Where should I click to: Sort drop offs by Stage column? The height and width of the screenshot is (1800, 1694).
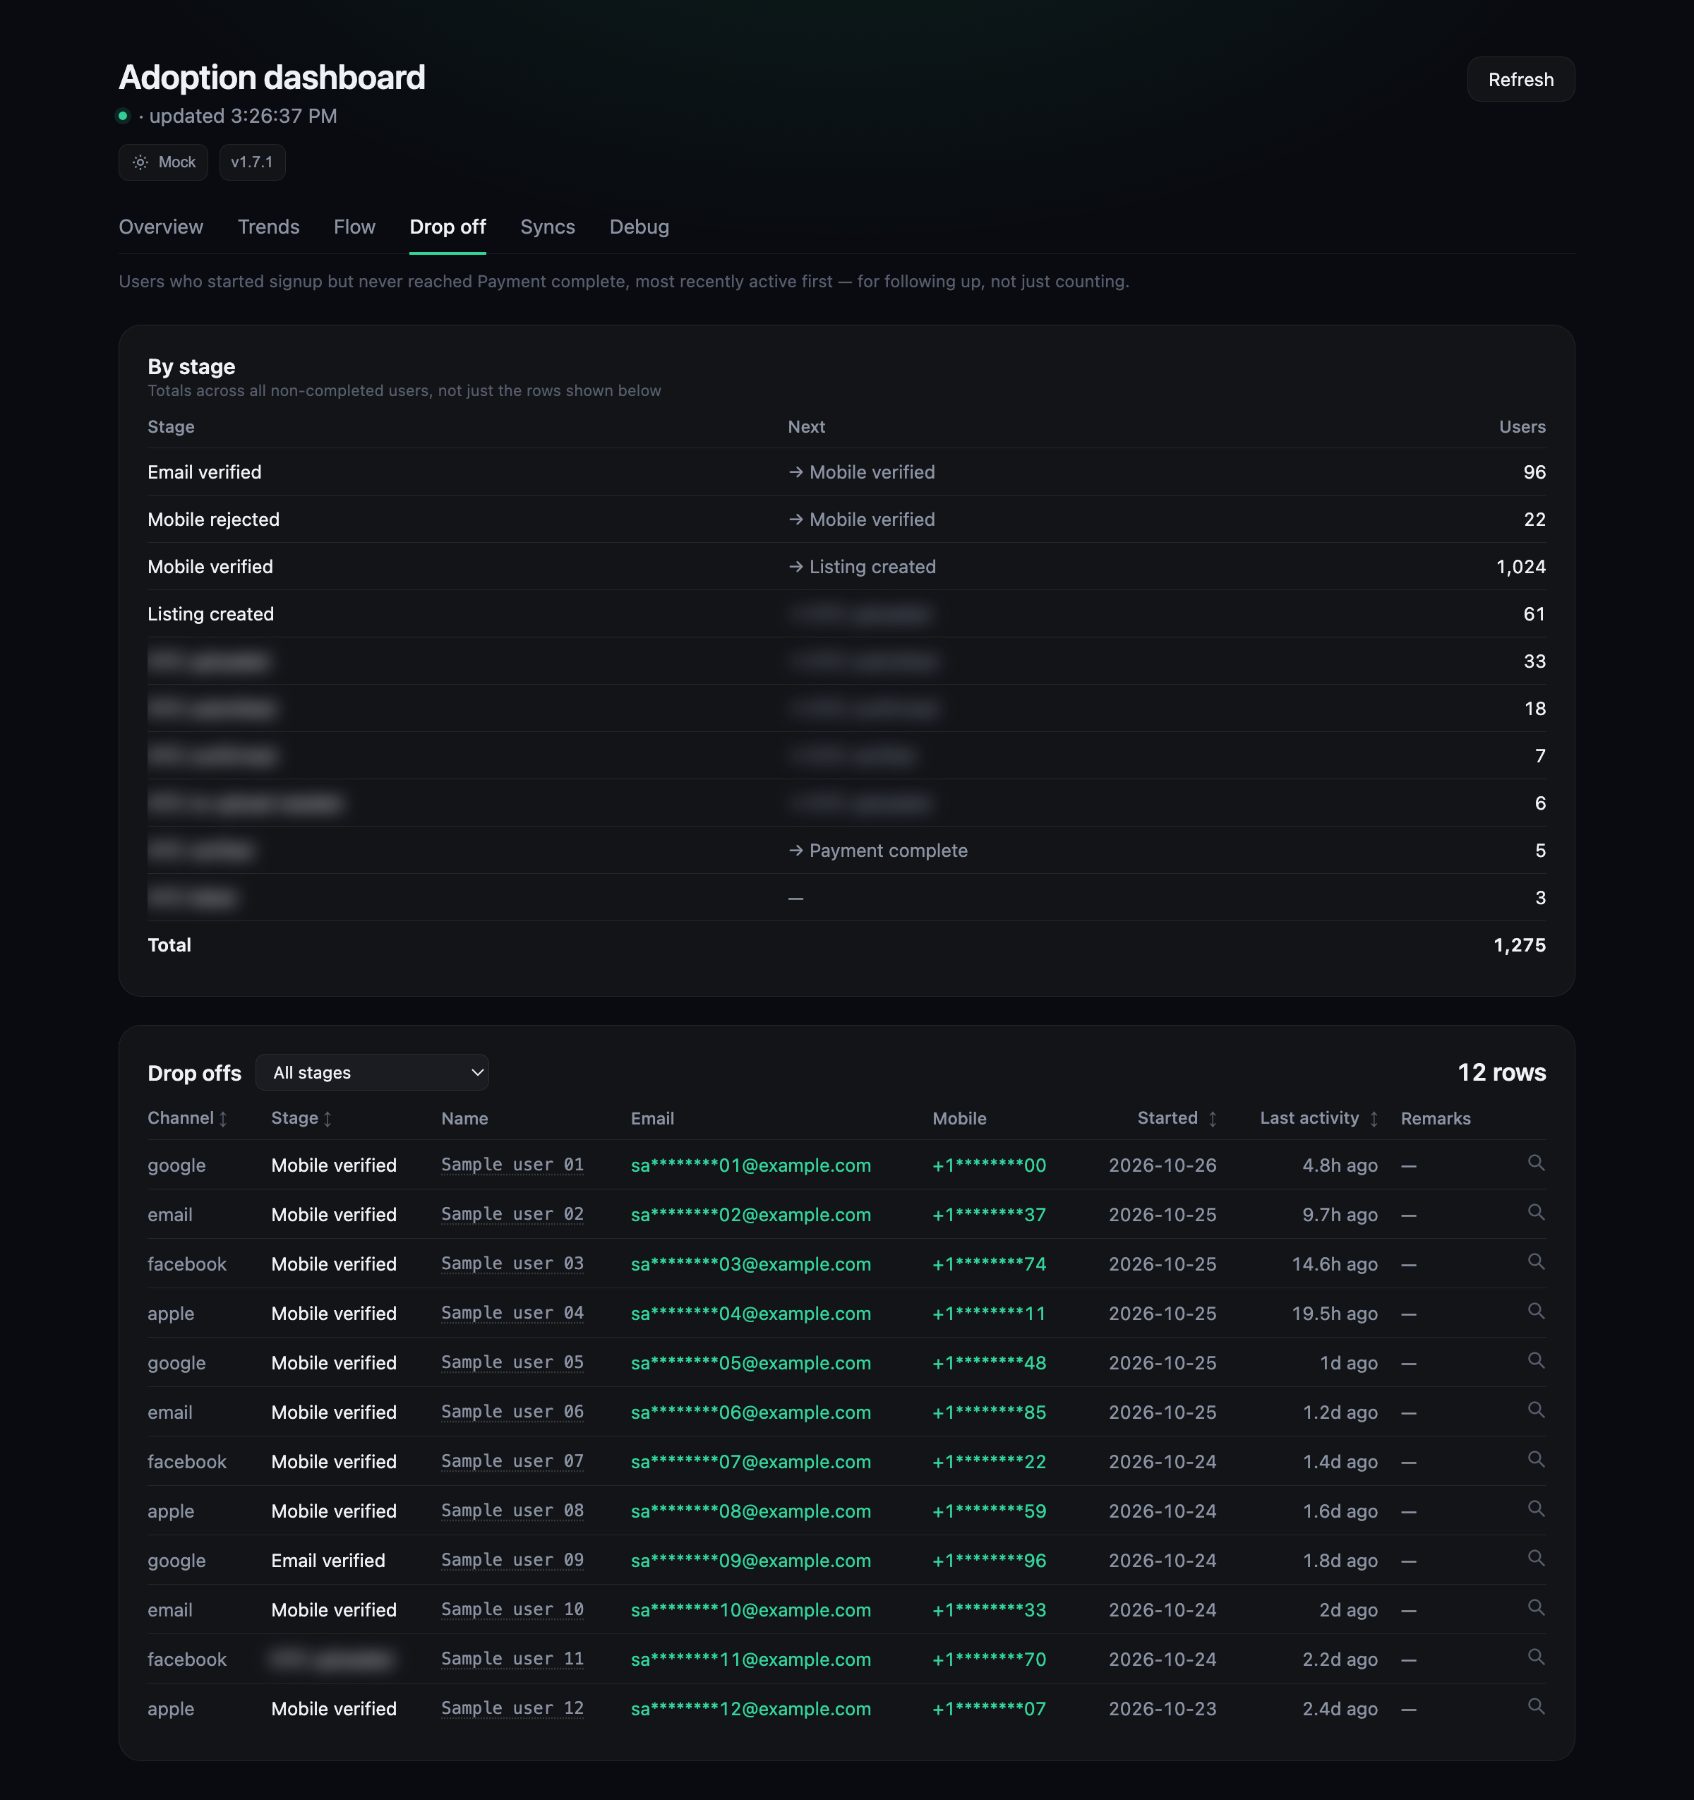pos(301,1118)
